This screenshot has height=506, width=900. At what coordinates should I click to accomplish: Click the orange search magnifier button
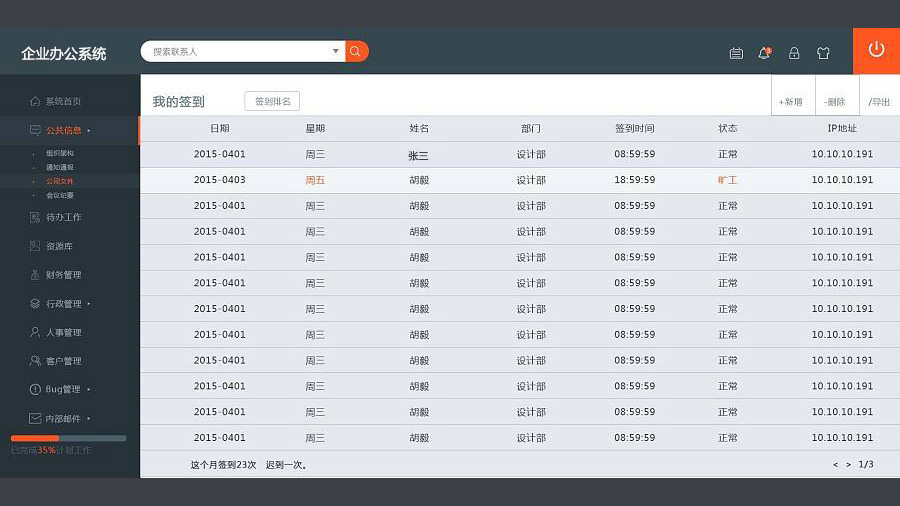click(357, 51)
